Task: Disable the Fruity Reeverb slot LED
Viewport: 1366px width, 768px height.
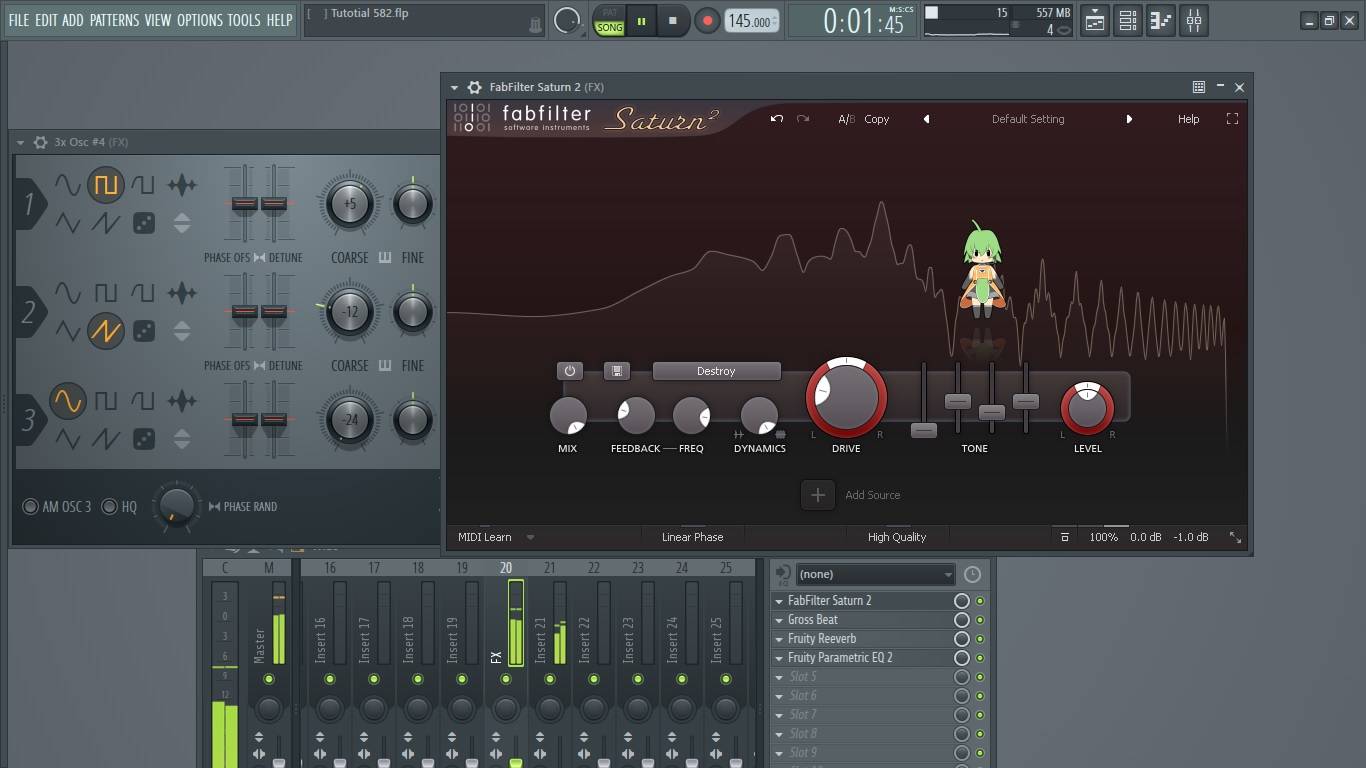Action: [980, 639]
